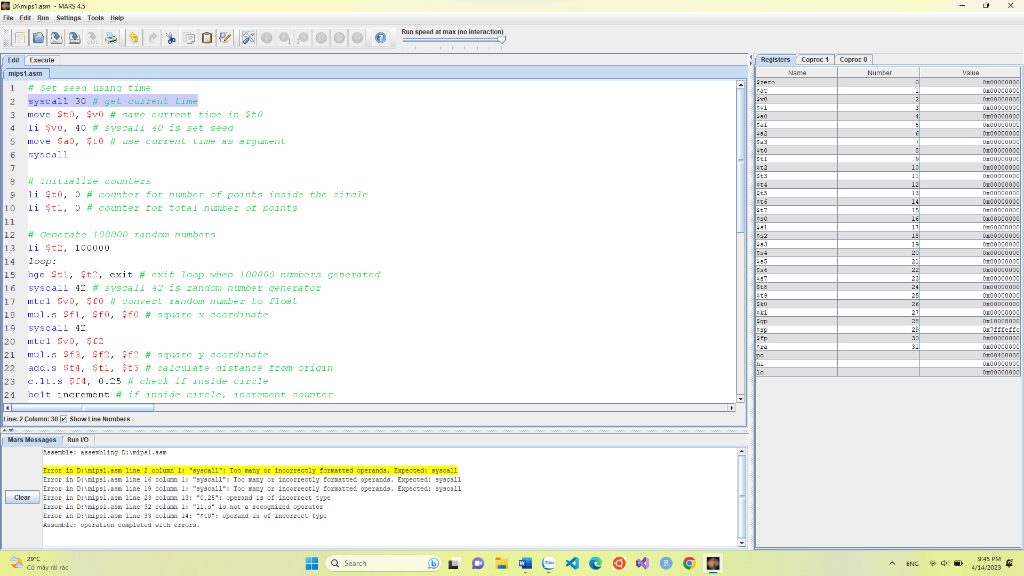Click the line 23 "0.25" error message
Screen dimensions: 1024x576
[x=187, y=498]
